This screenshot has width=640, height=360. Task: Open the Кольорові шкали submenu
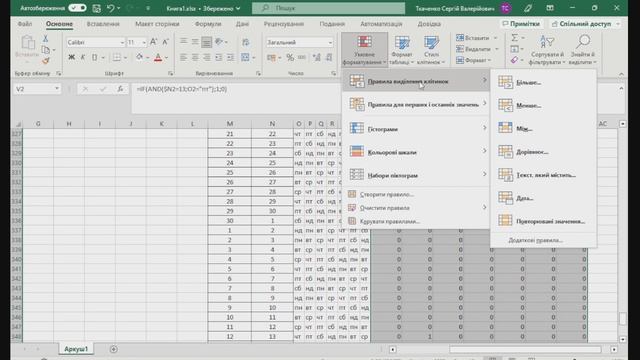pyautogui.click(x=416, y=152)
